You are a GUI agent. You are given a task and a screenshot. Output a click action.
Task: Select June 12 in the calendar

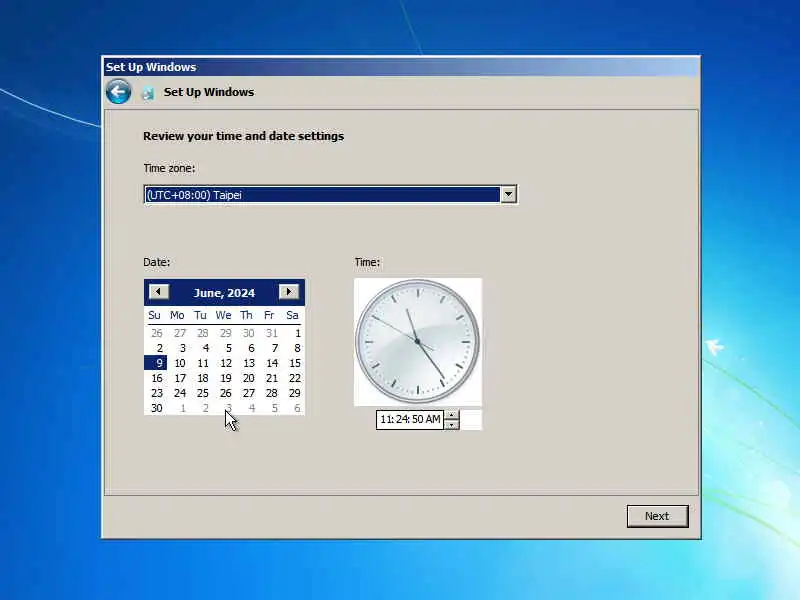226,363
